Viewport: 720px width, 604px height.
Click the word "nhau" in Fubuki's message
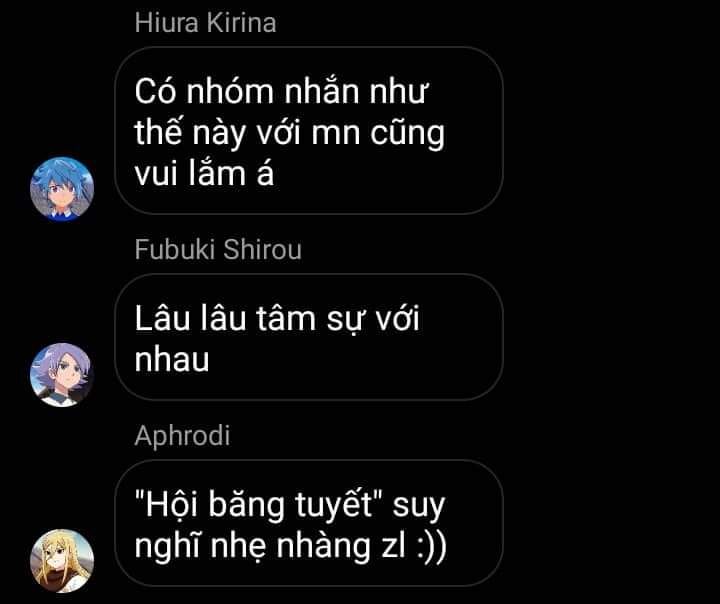[x=172, y=360]
